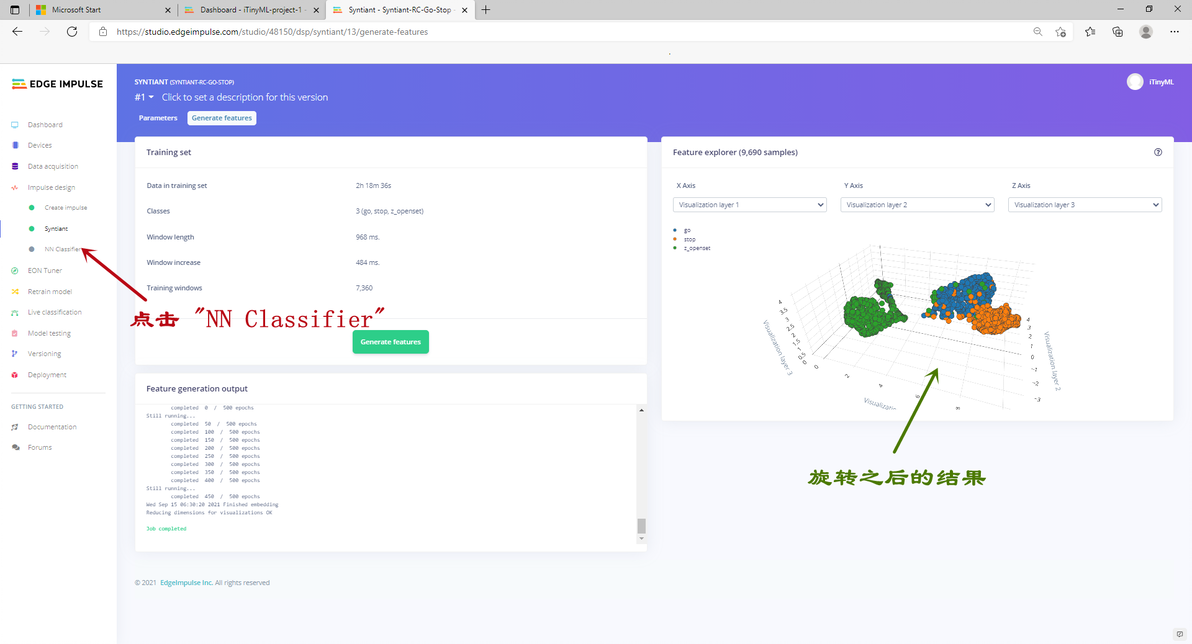Open the EdgeImpulse Inc. footer link

coord(186,583)
